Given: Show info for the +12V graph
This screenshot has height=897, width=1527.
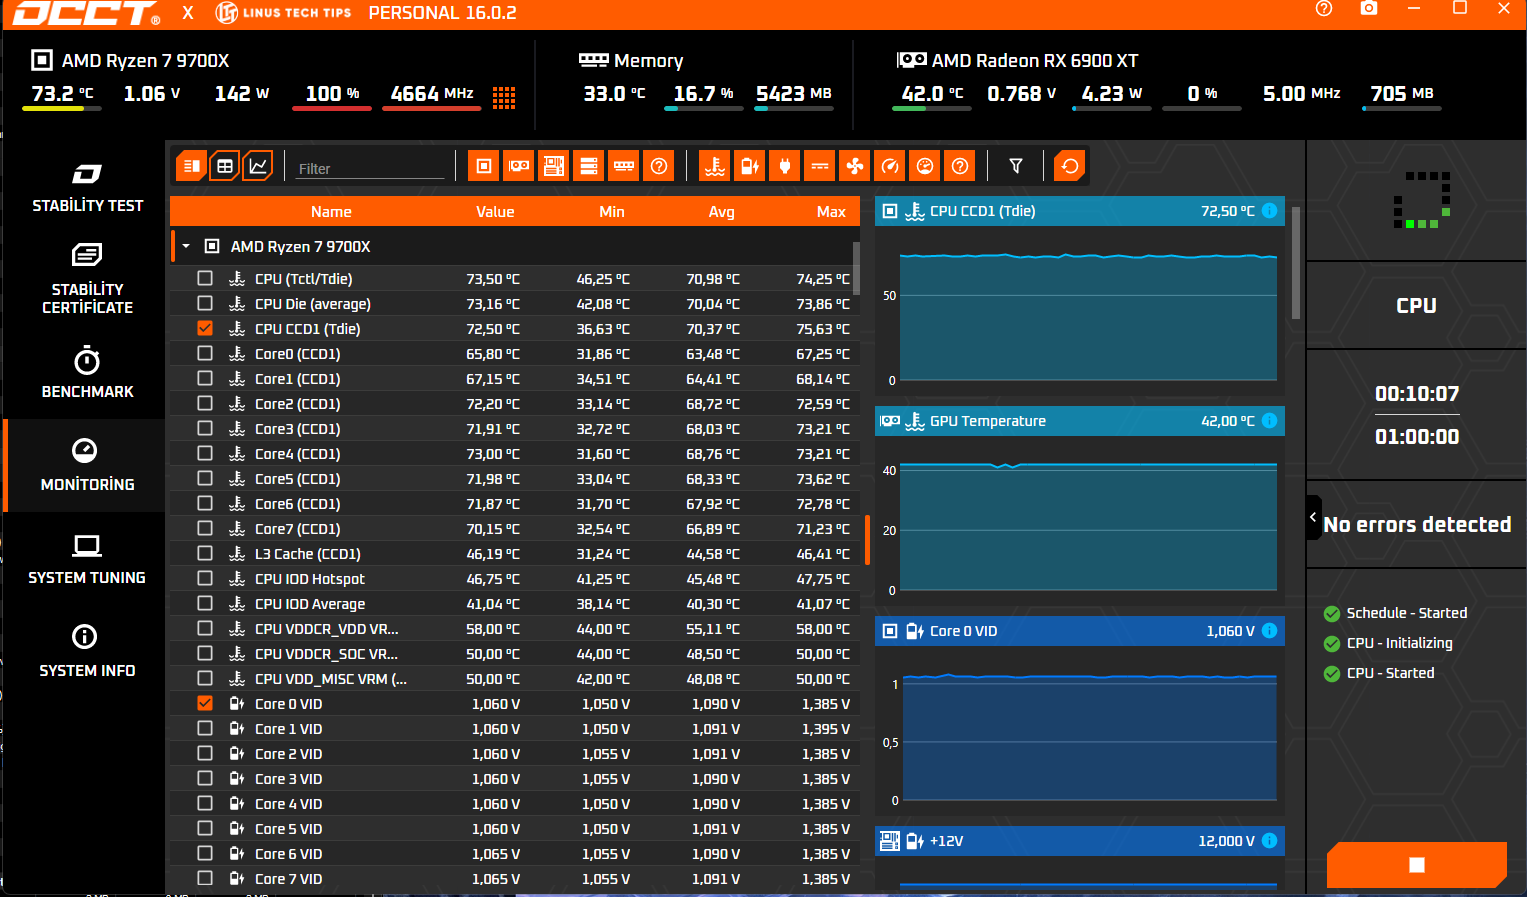Looking at the screenshot, I should coord(1269,841).
